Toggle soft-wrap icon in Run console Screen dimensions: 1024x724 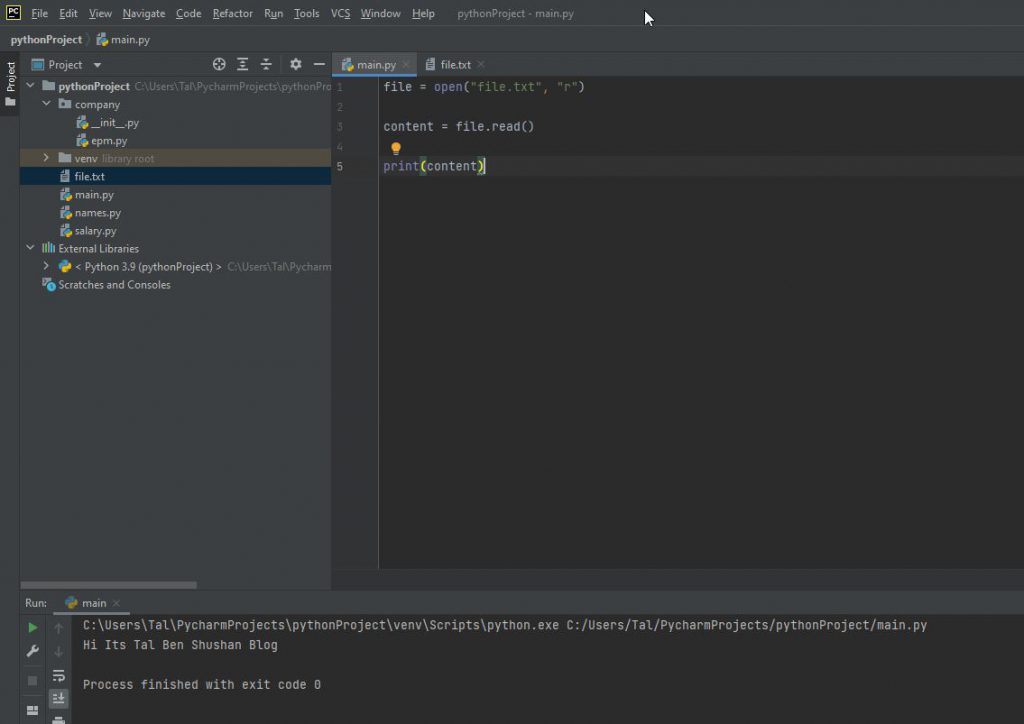click(58, 675)
